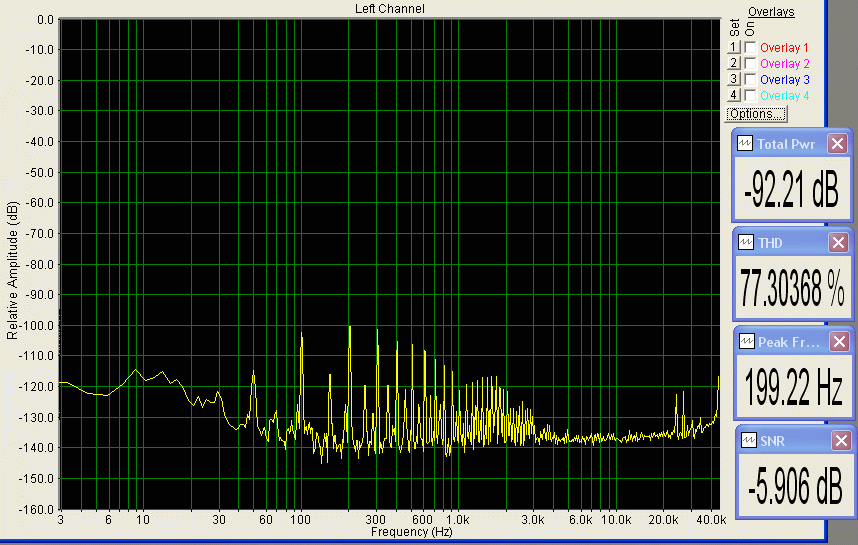The width and height of the screenshot is (858, 545).
Task: Click the Total Pwr panel waveform icon
Action: [745, 143]
